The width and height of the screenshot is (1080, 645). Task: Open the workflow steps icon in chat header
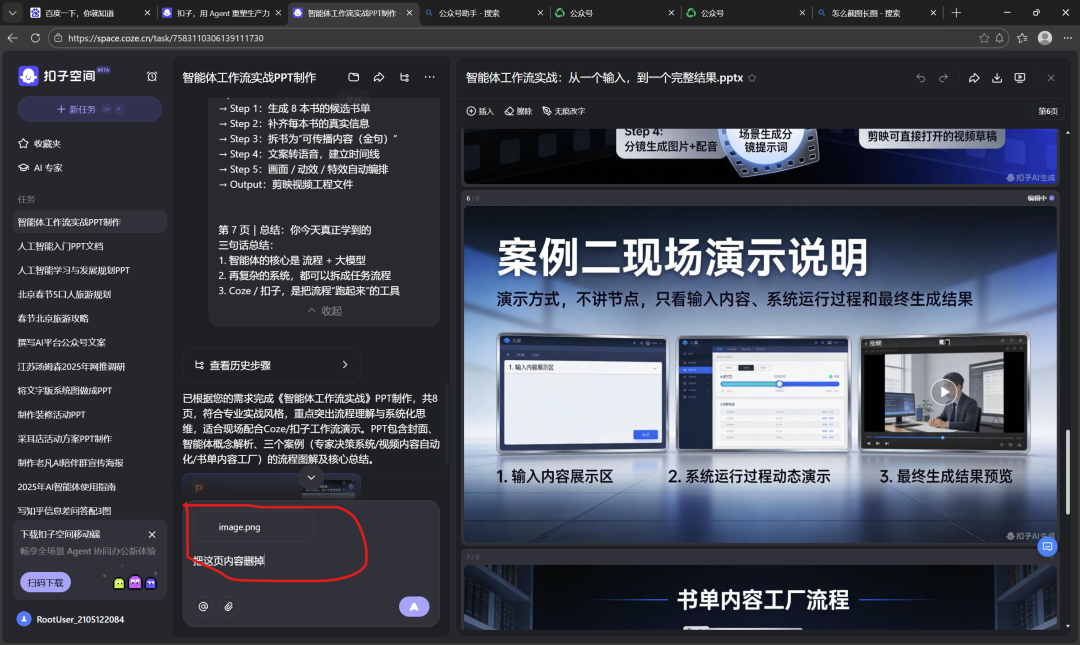tap(404, 77)
